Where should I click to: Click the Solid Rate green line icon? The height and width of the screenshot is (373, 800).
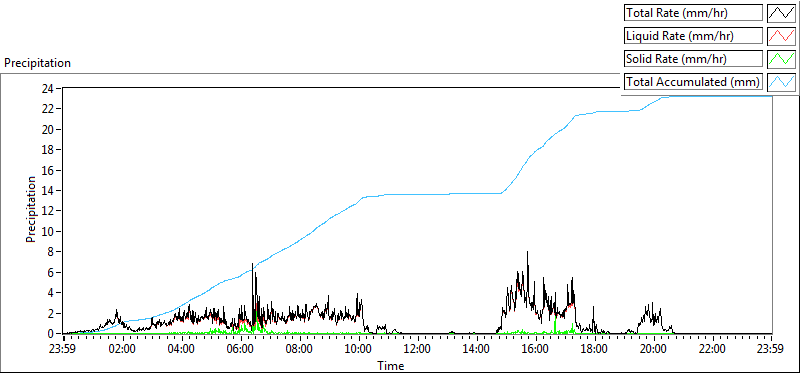point(781,58)
